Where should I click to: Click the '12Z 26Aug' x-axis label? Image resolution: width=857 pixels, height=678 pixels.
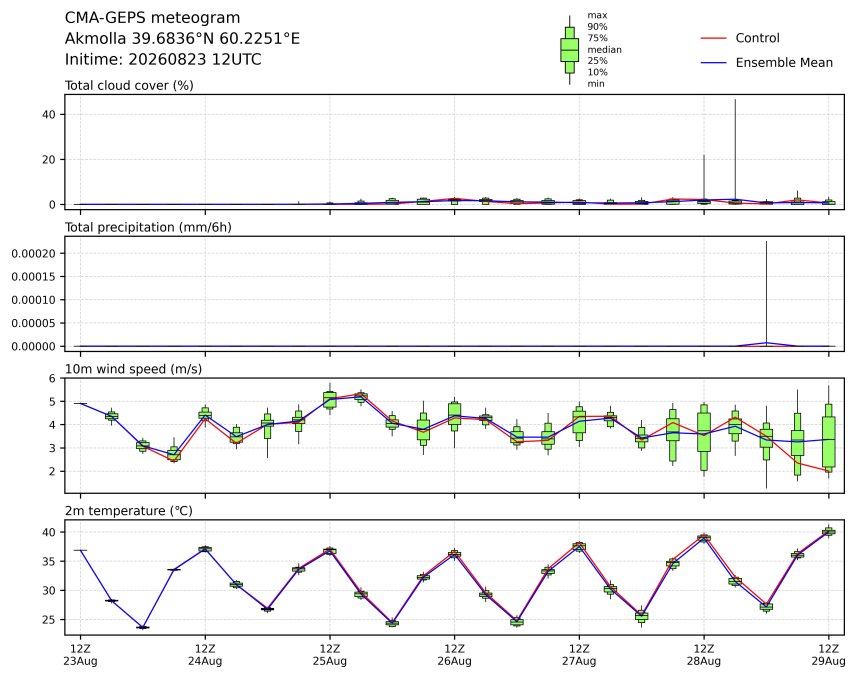pos(454,655)
